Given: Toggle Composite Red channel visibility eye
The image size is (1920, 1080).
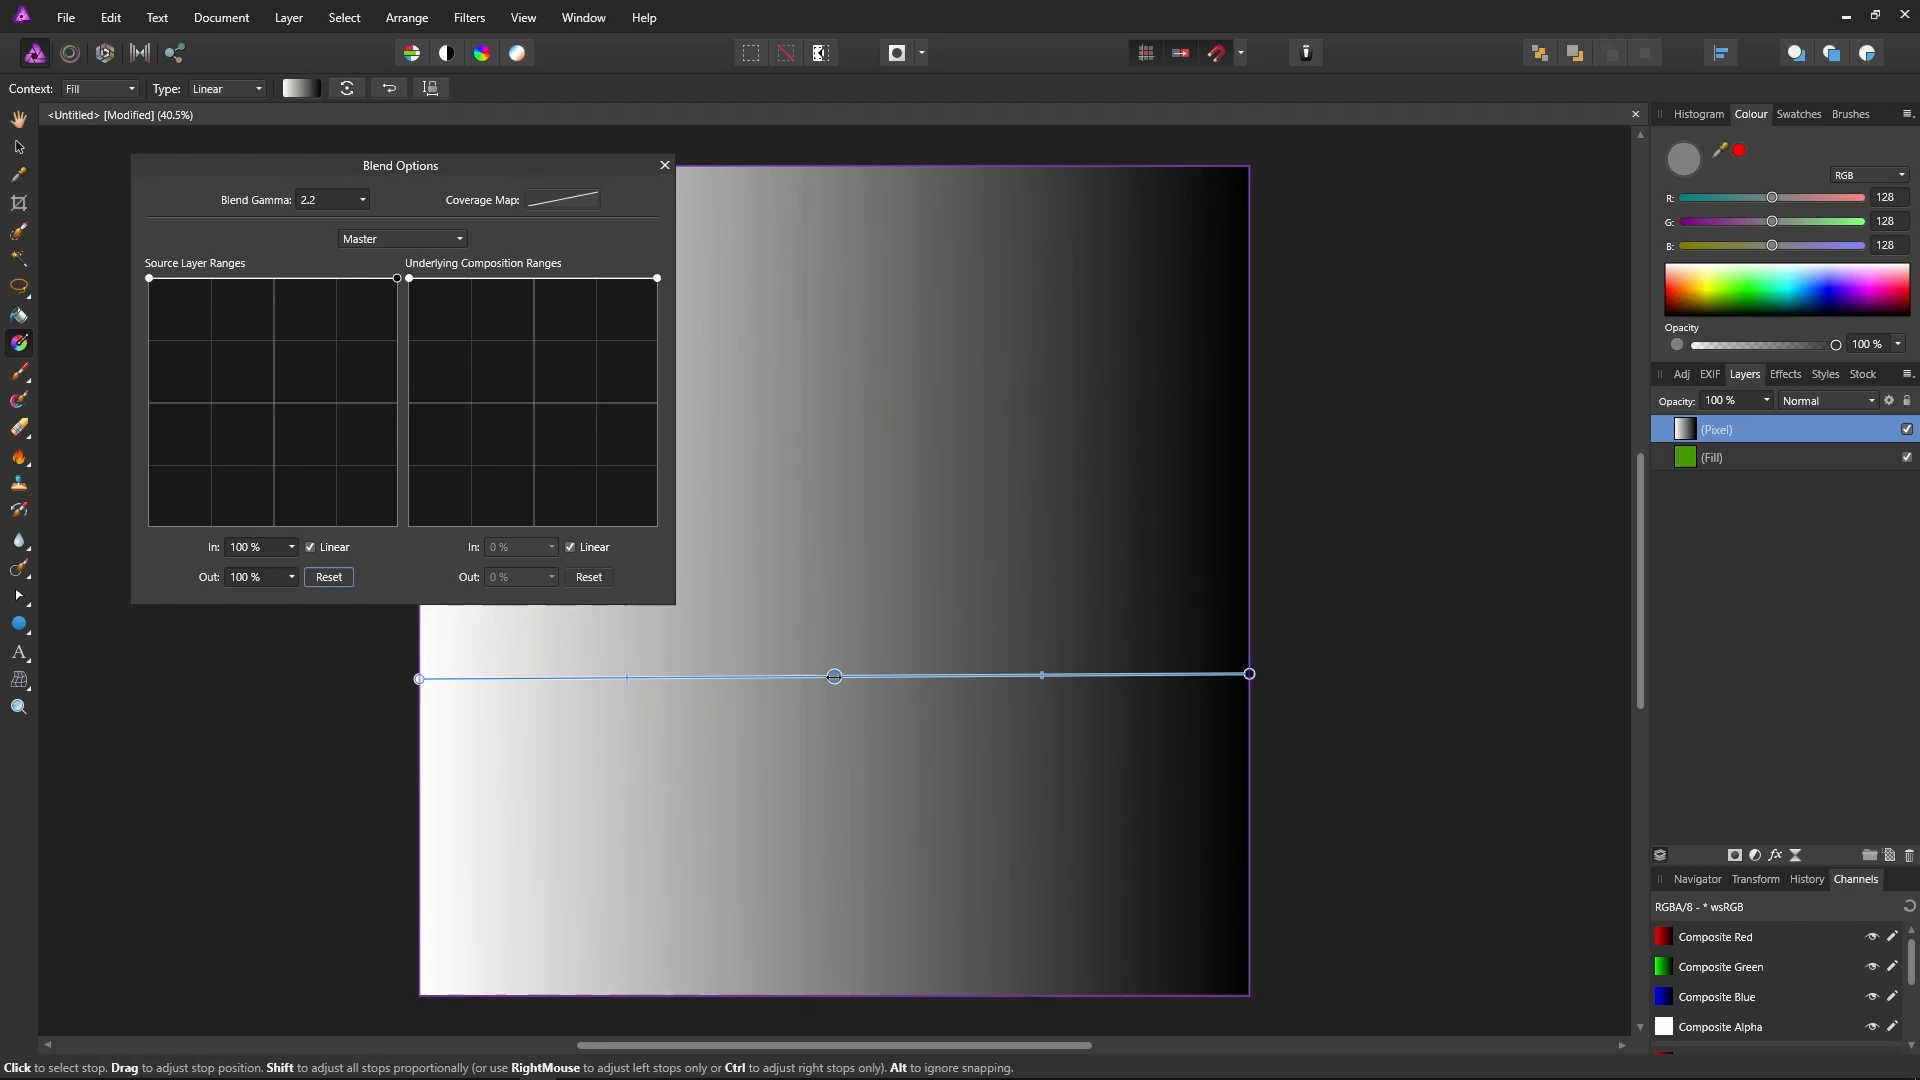Looking at the screenshot, I should click(1872, 937).
